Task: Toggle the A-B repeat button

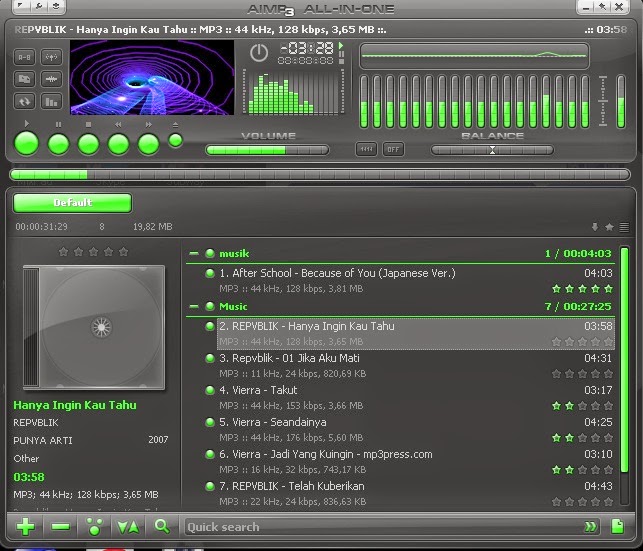Action: pyautogui.click(x=24, y=57)
